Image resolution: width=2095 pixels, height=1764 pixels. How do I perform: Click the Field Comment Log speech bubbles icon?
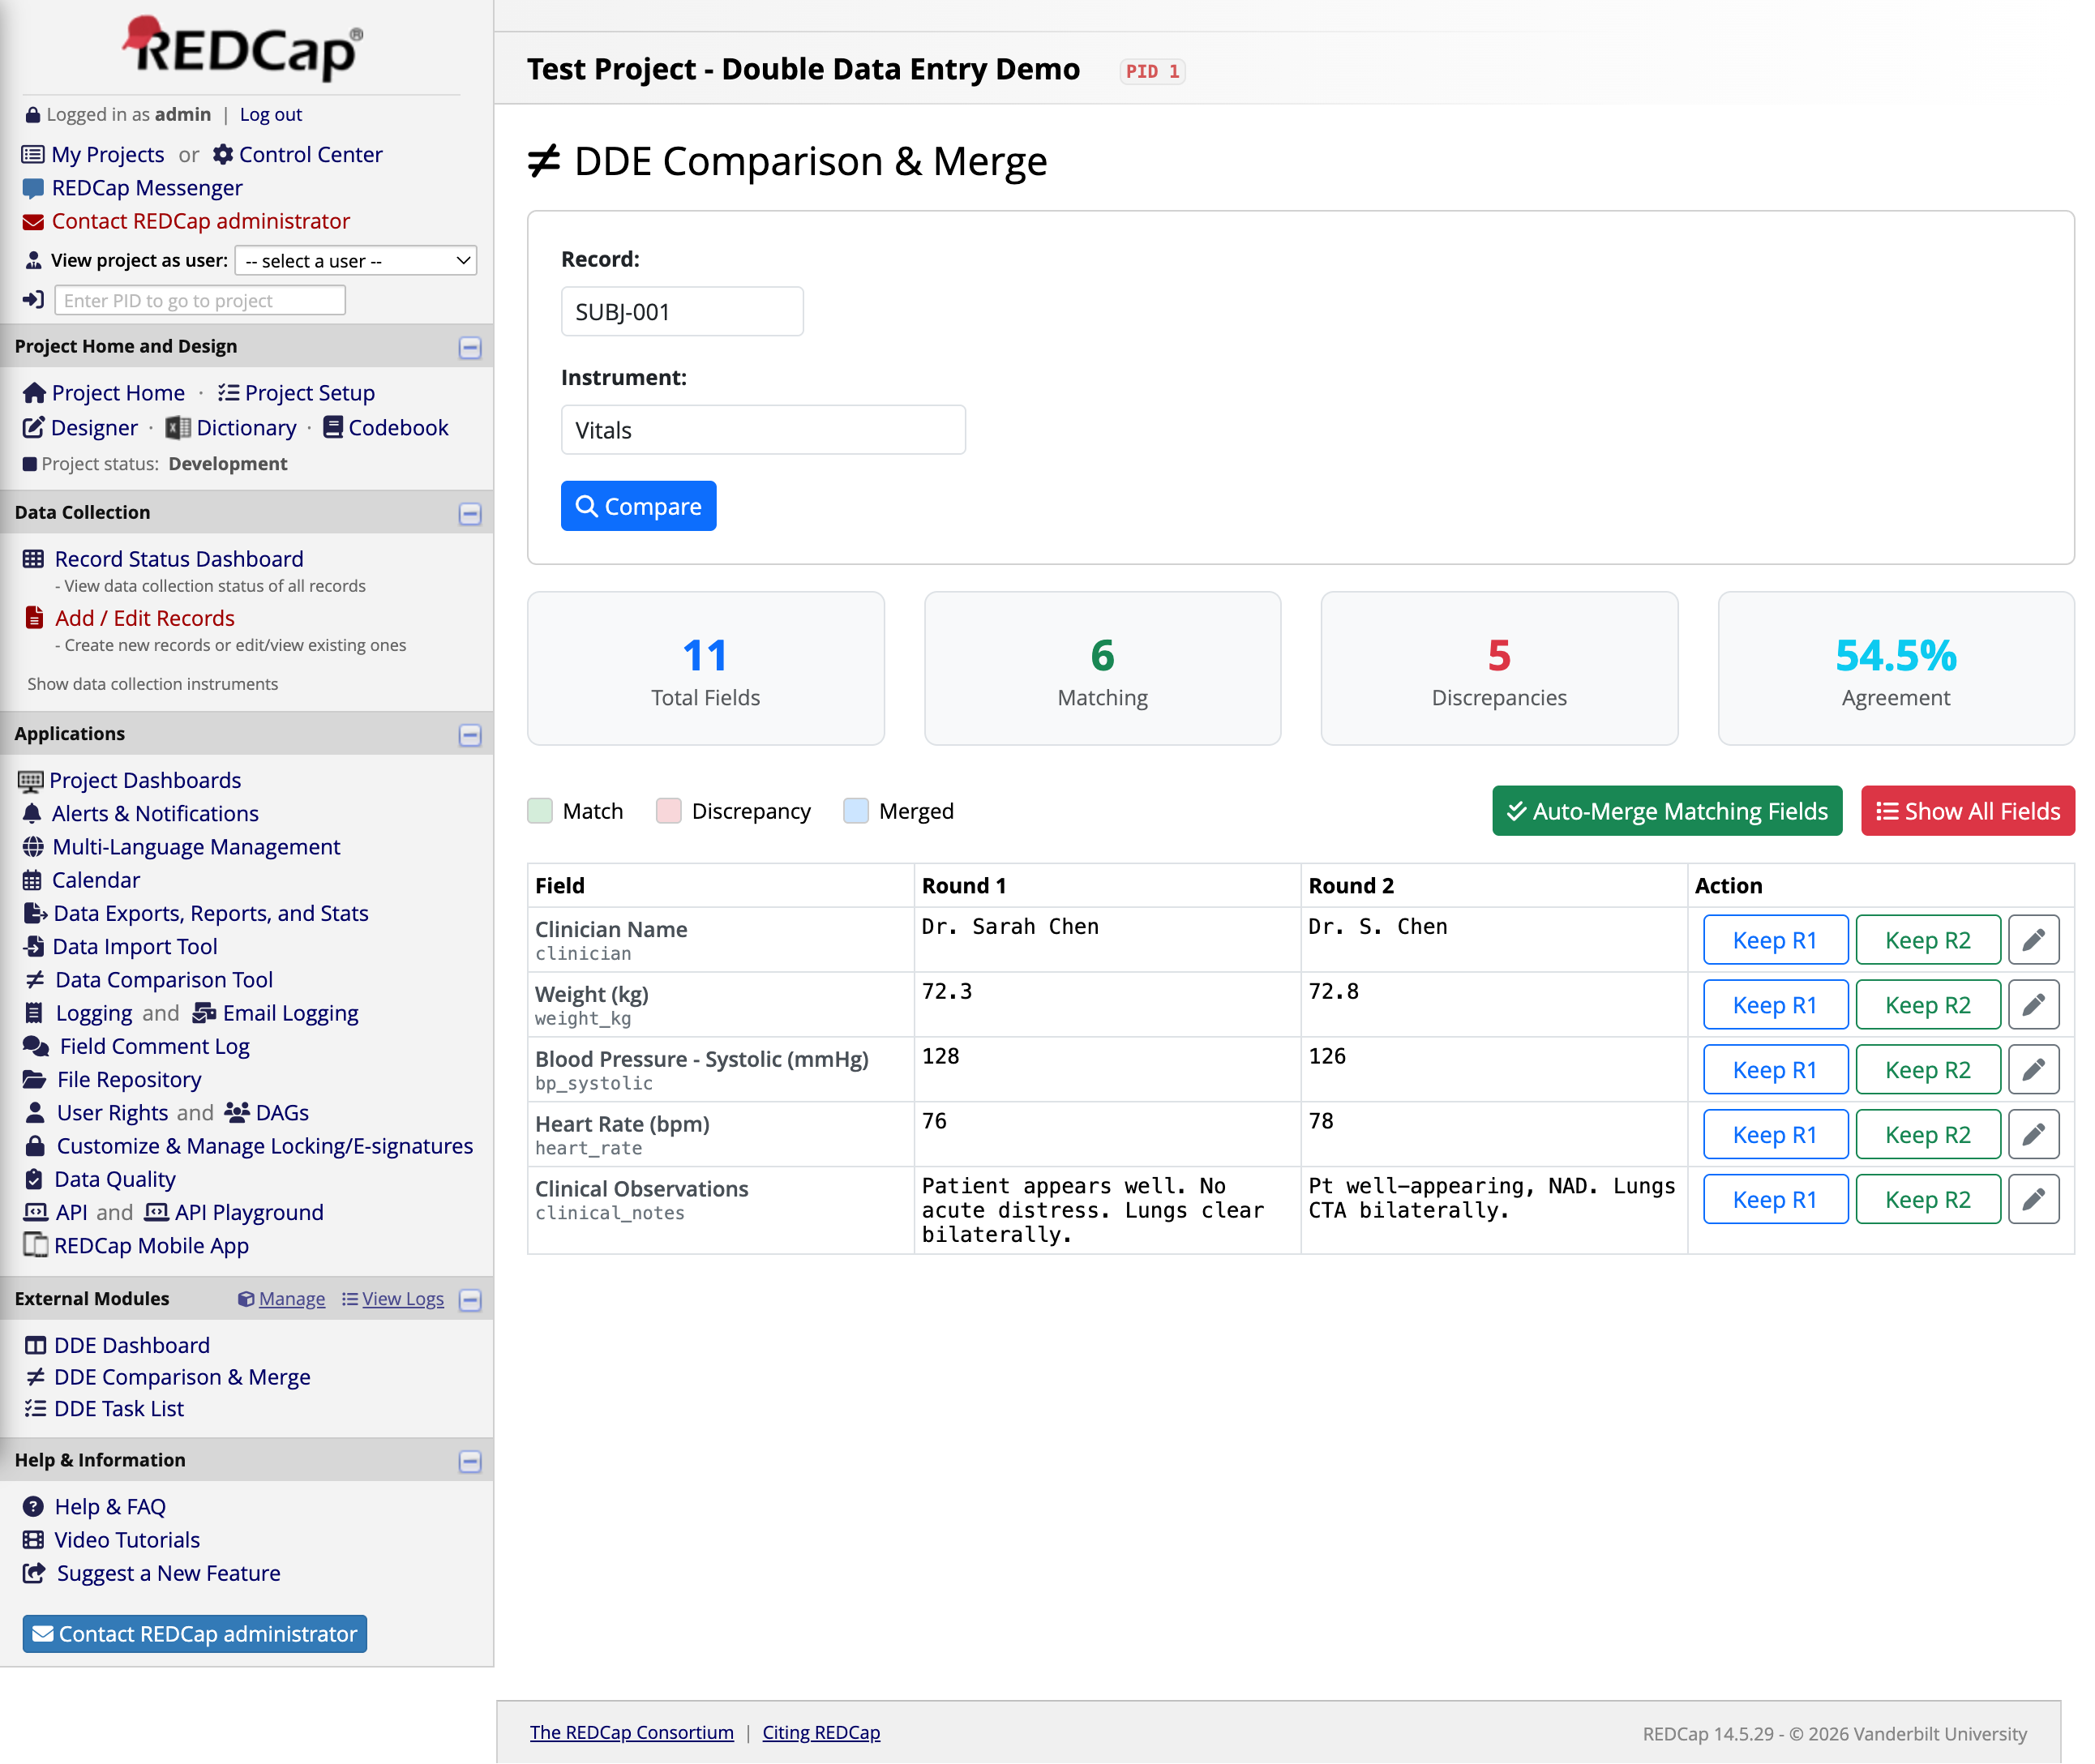pyautogui.click(x=36, y=1046)
